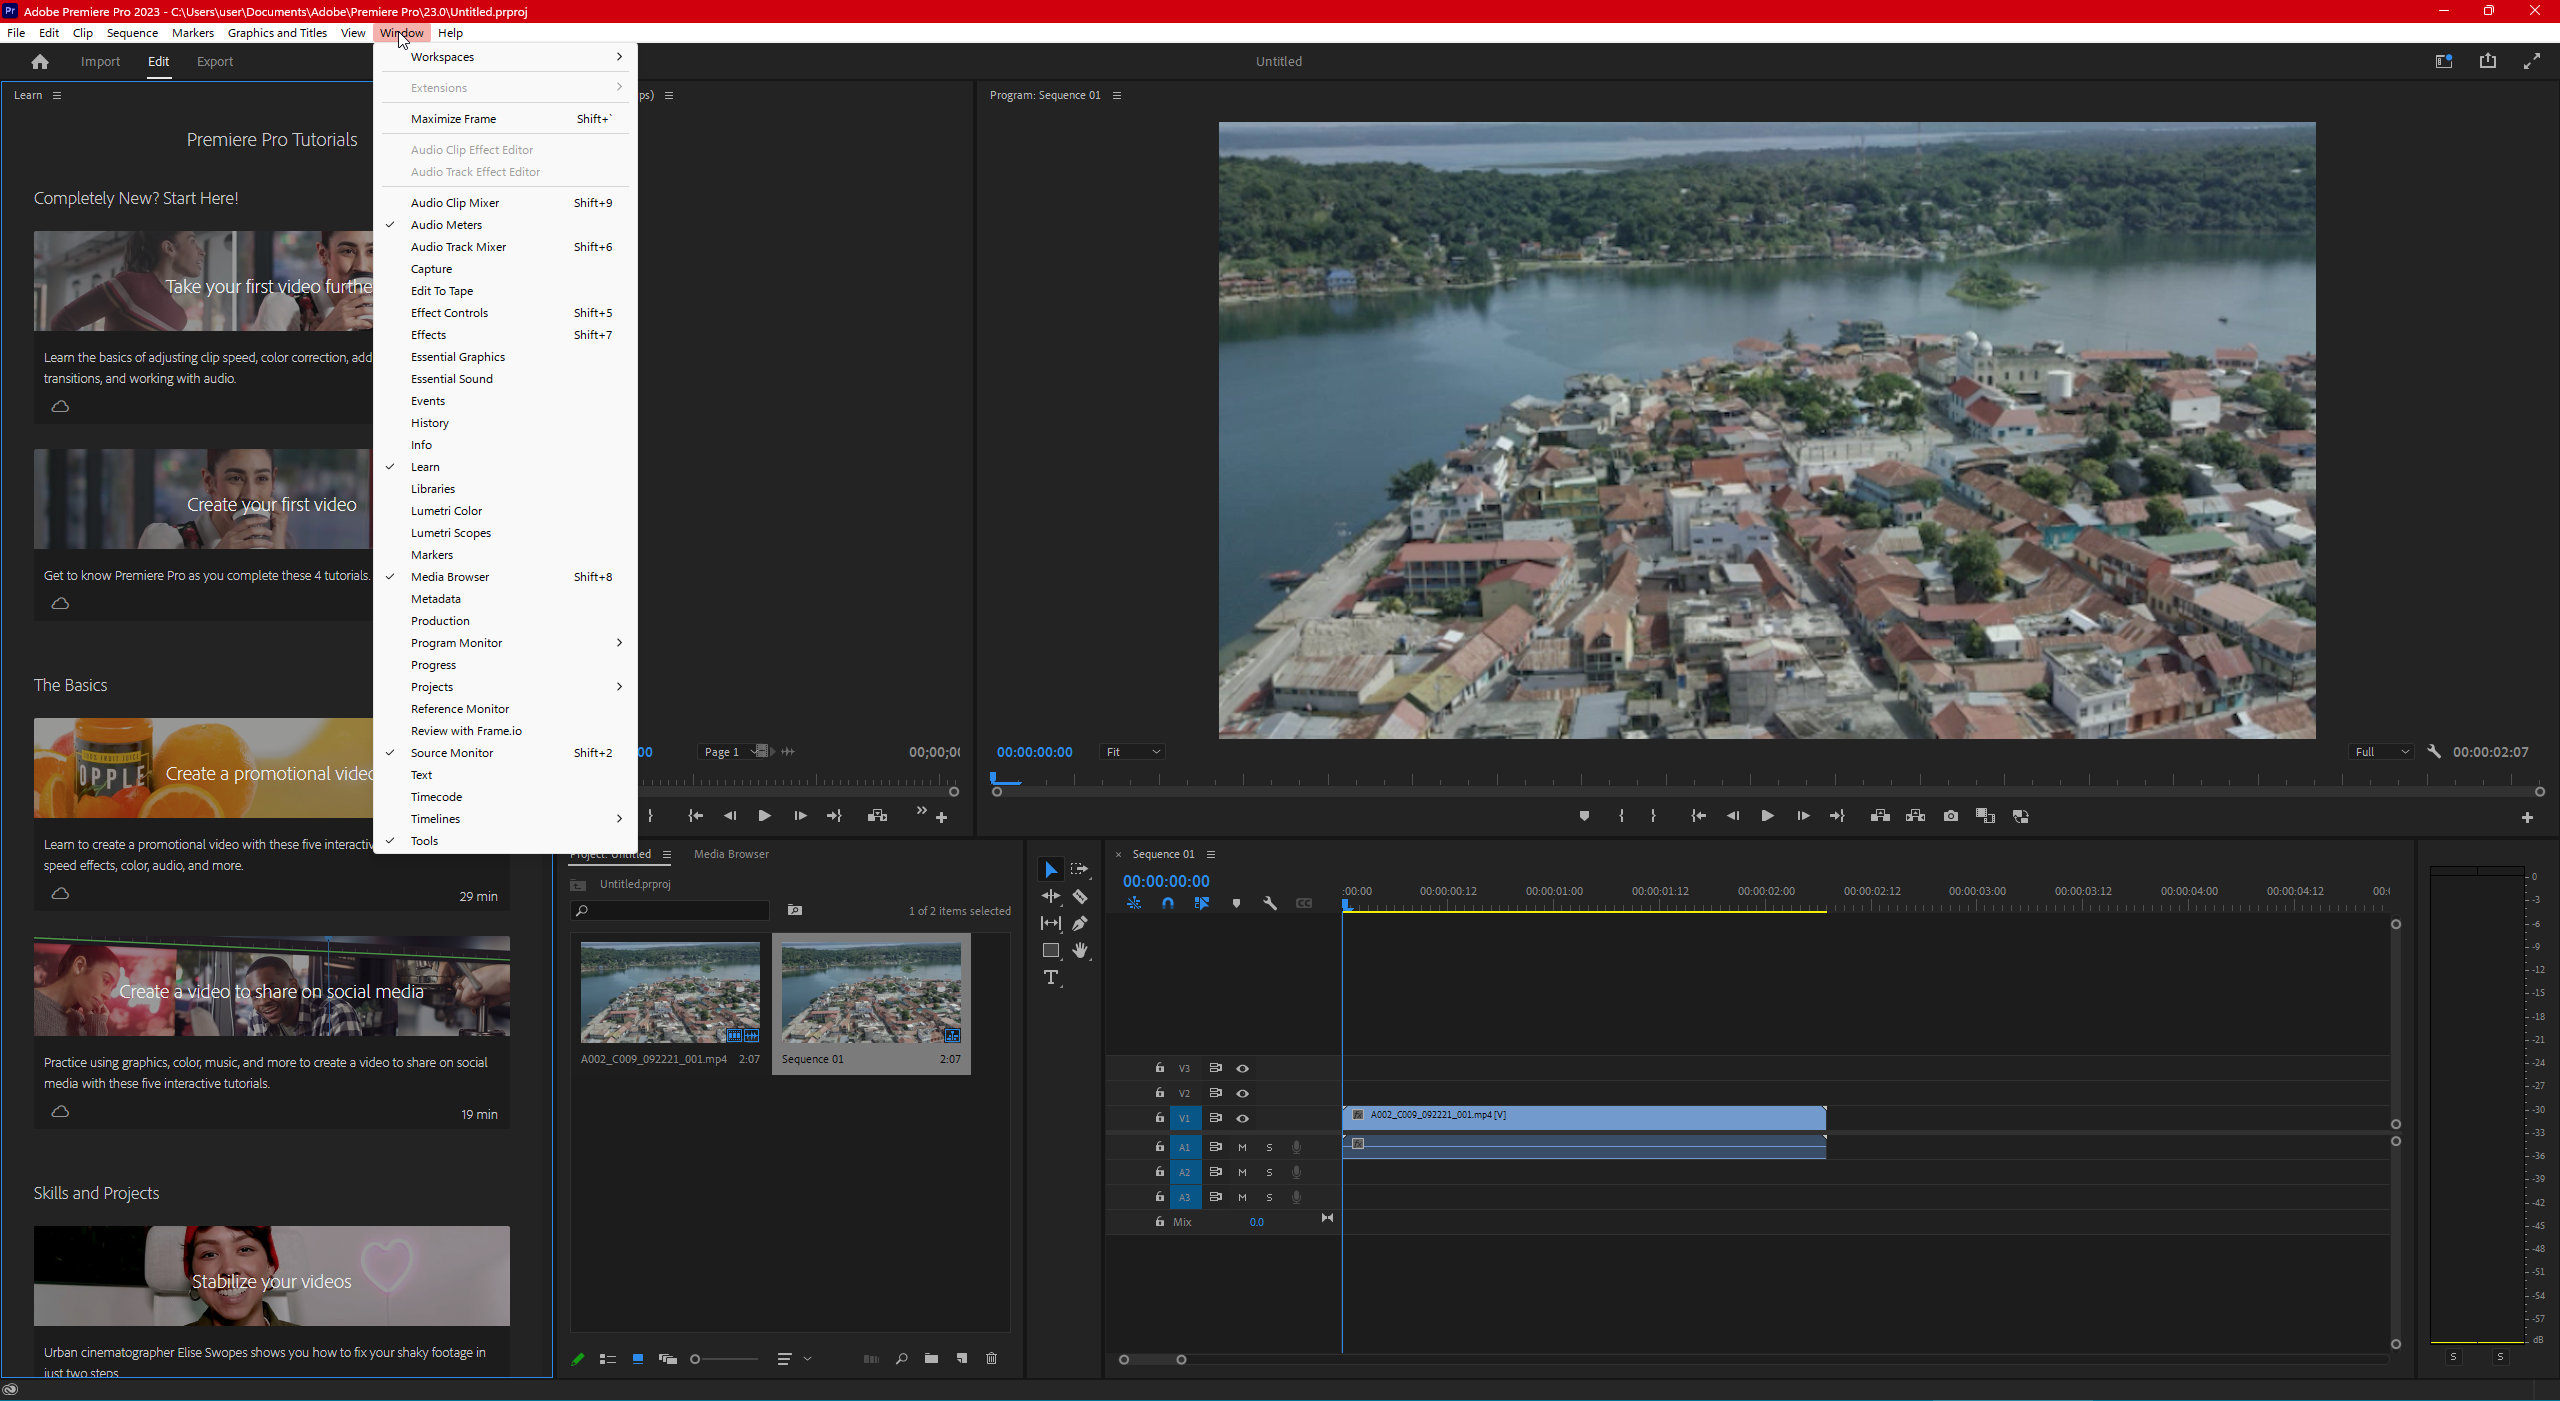Mute audio track A1
Screen dimensions: 2560x1401
click(1242, 1147)
